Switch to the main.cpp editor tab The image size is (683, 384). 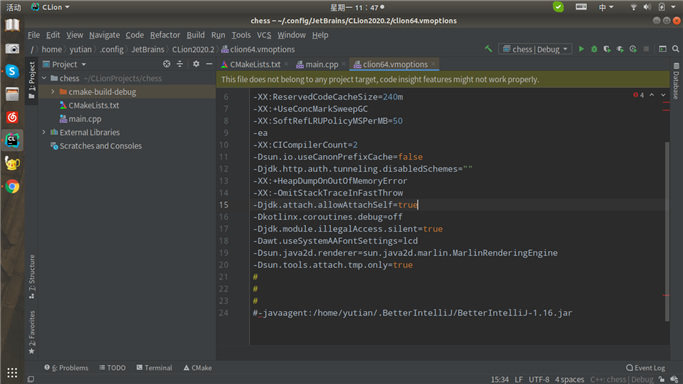321,64
